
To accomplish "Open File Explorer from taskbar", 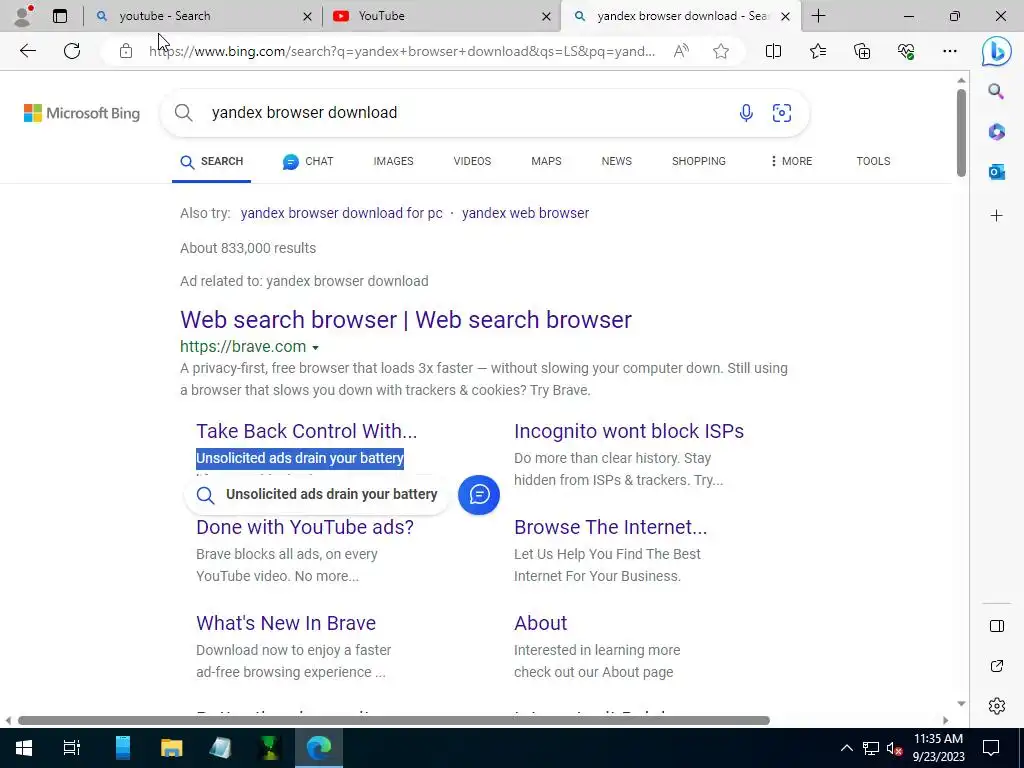I will tap(171, 748).
